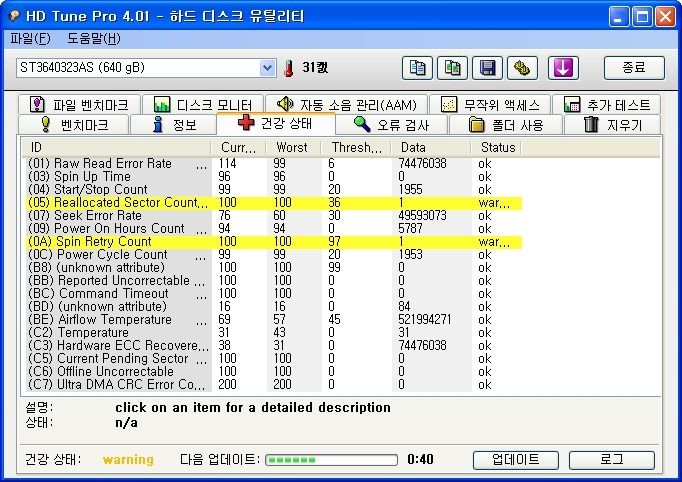Click the HD Tune title bar app icon

[14, 16]
